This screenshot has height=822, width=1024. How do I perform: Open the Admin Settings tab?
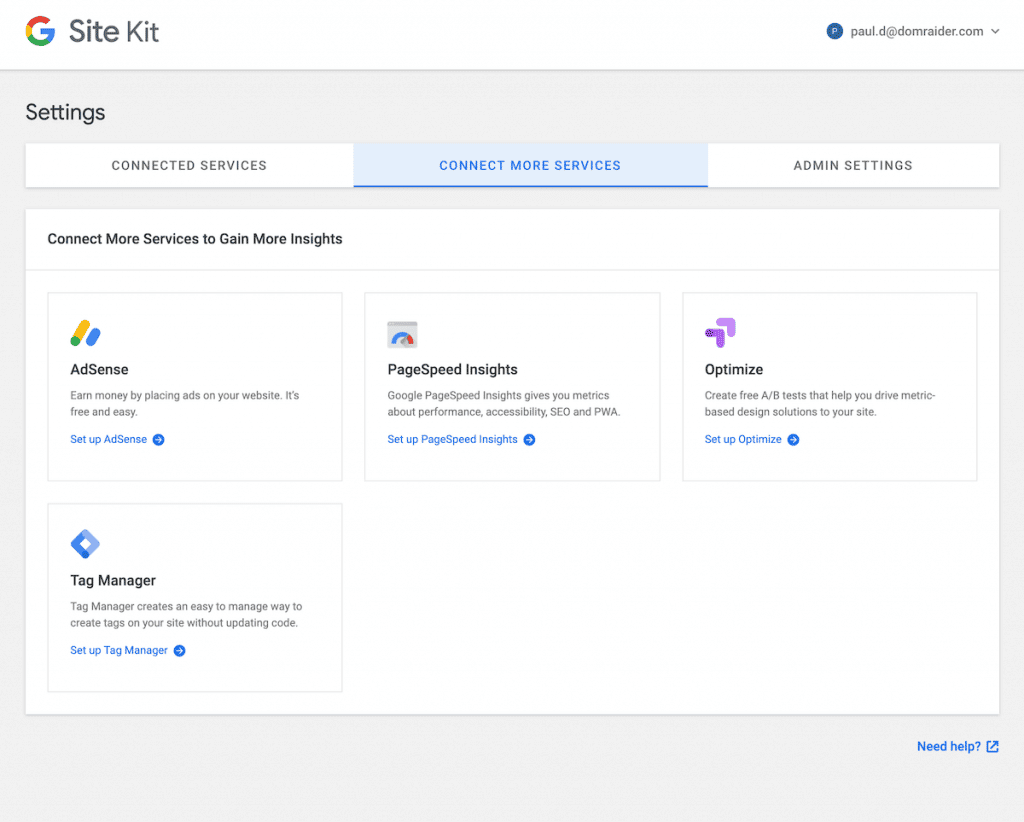point(853,166)
